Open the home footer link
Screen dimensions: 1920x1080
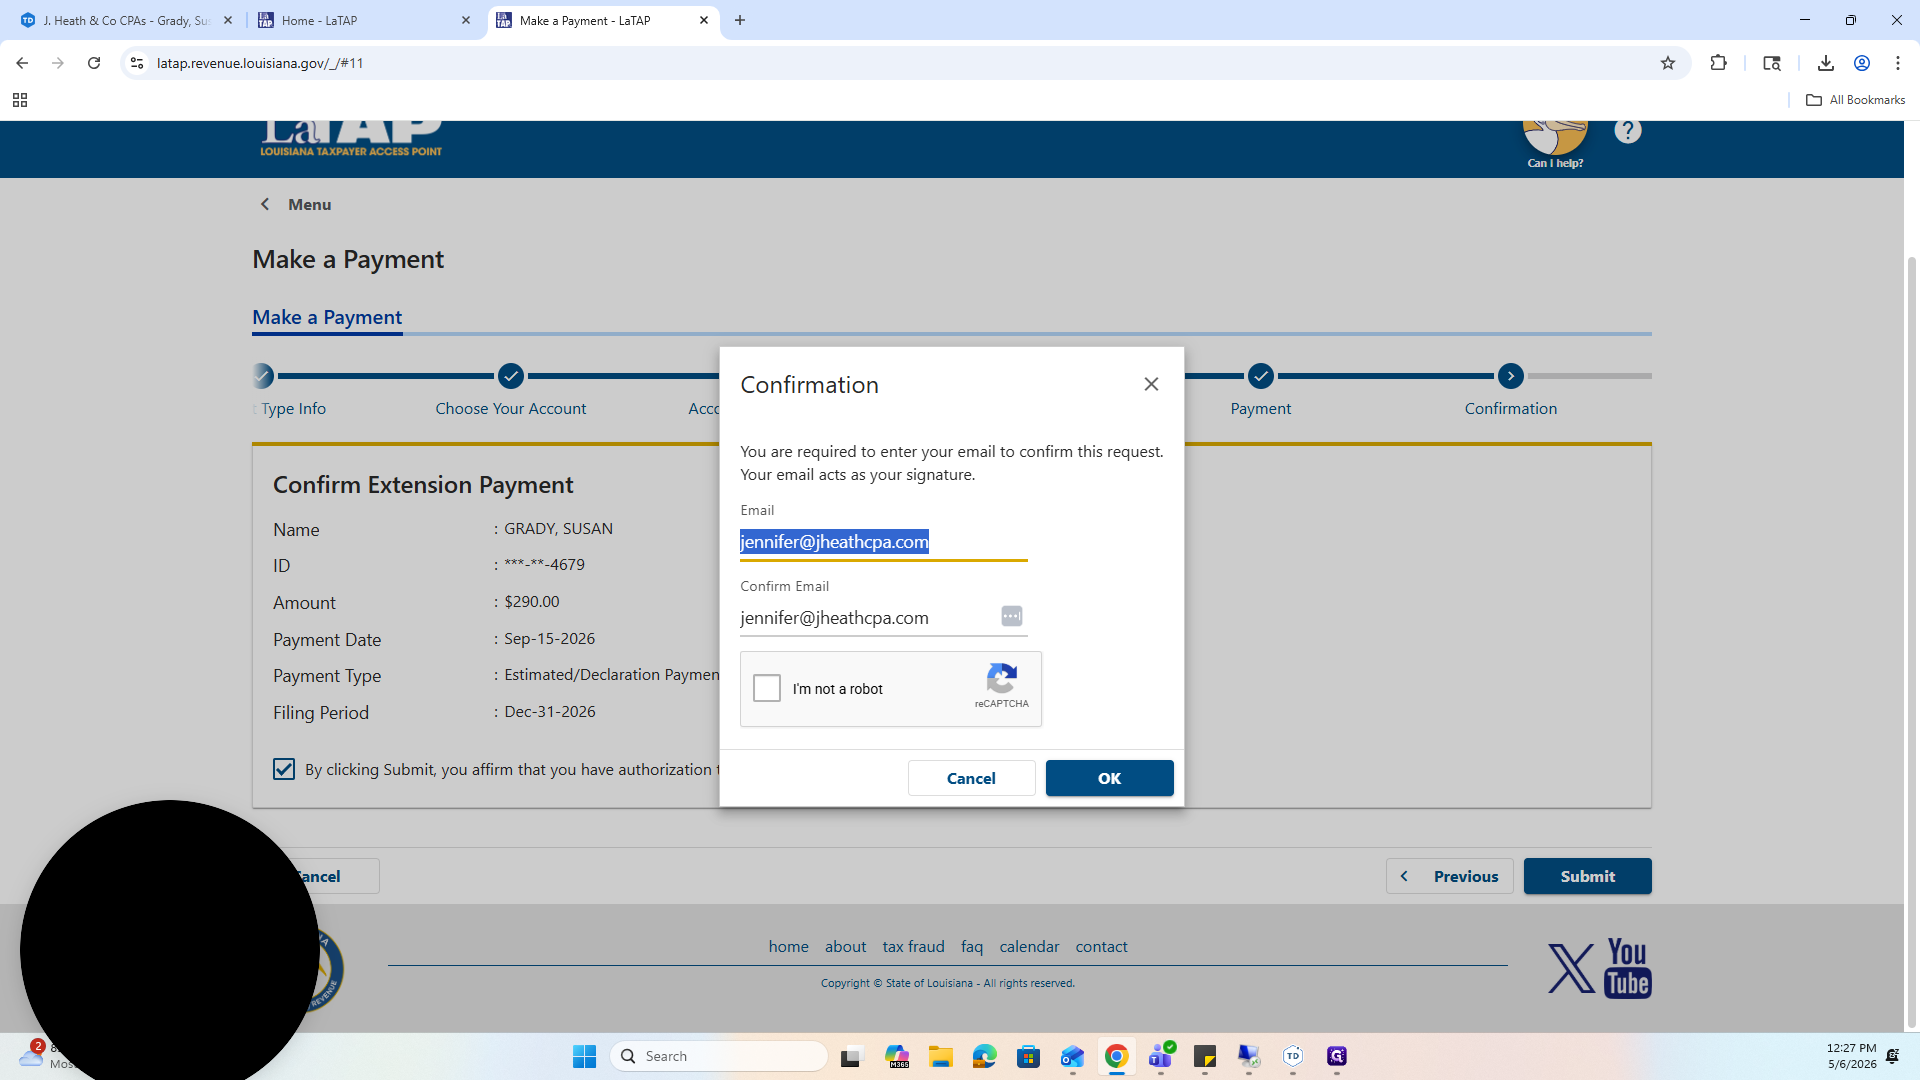pos(788,946)
